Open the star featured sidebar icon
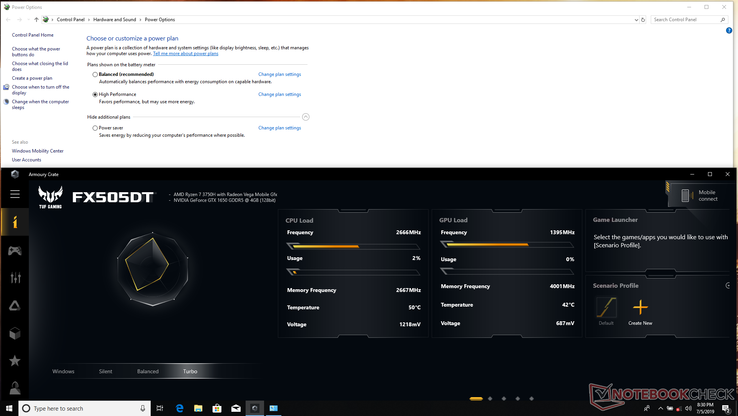This screenshot has height=416, width=738. (x=15, y=361)
